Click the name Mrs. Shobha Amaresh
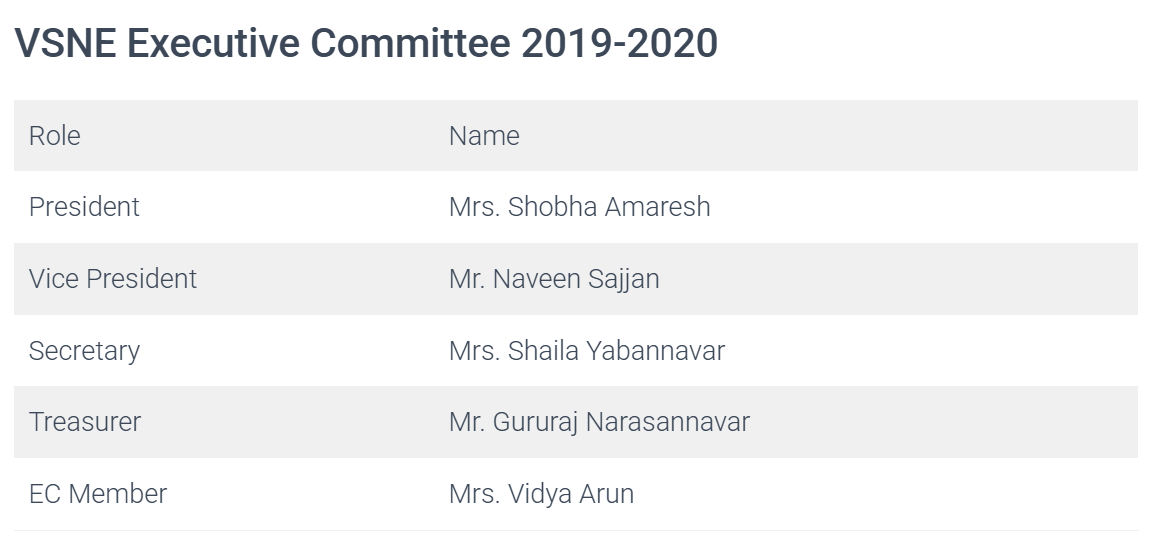The width and height of the screenshot is (1150, 537). [579, 207]
